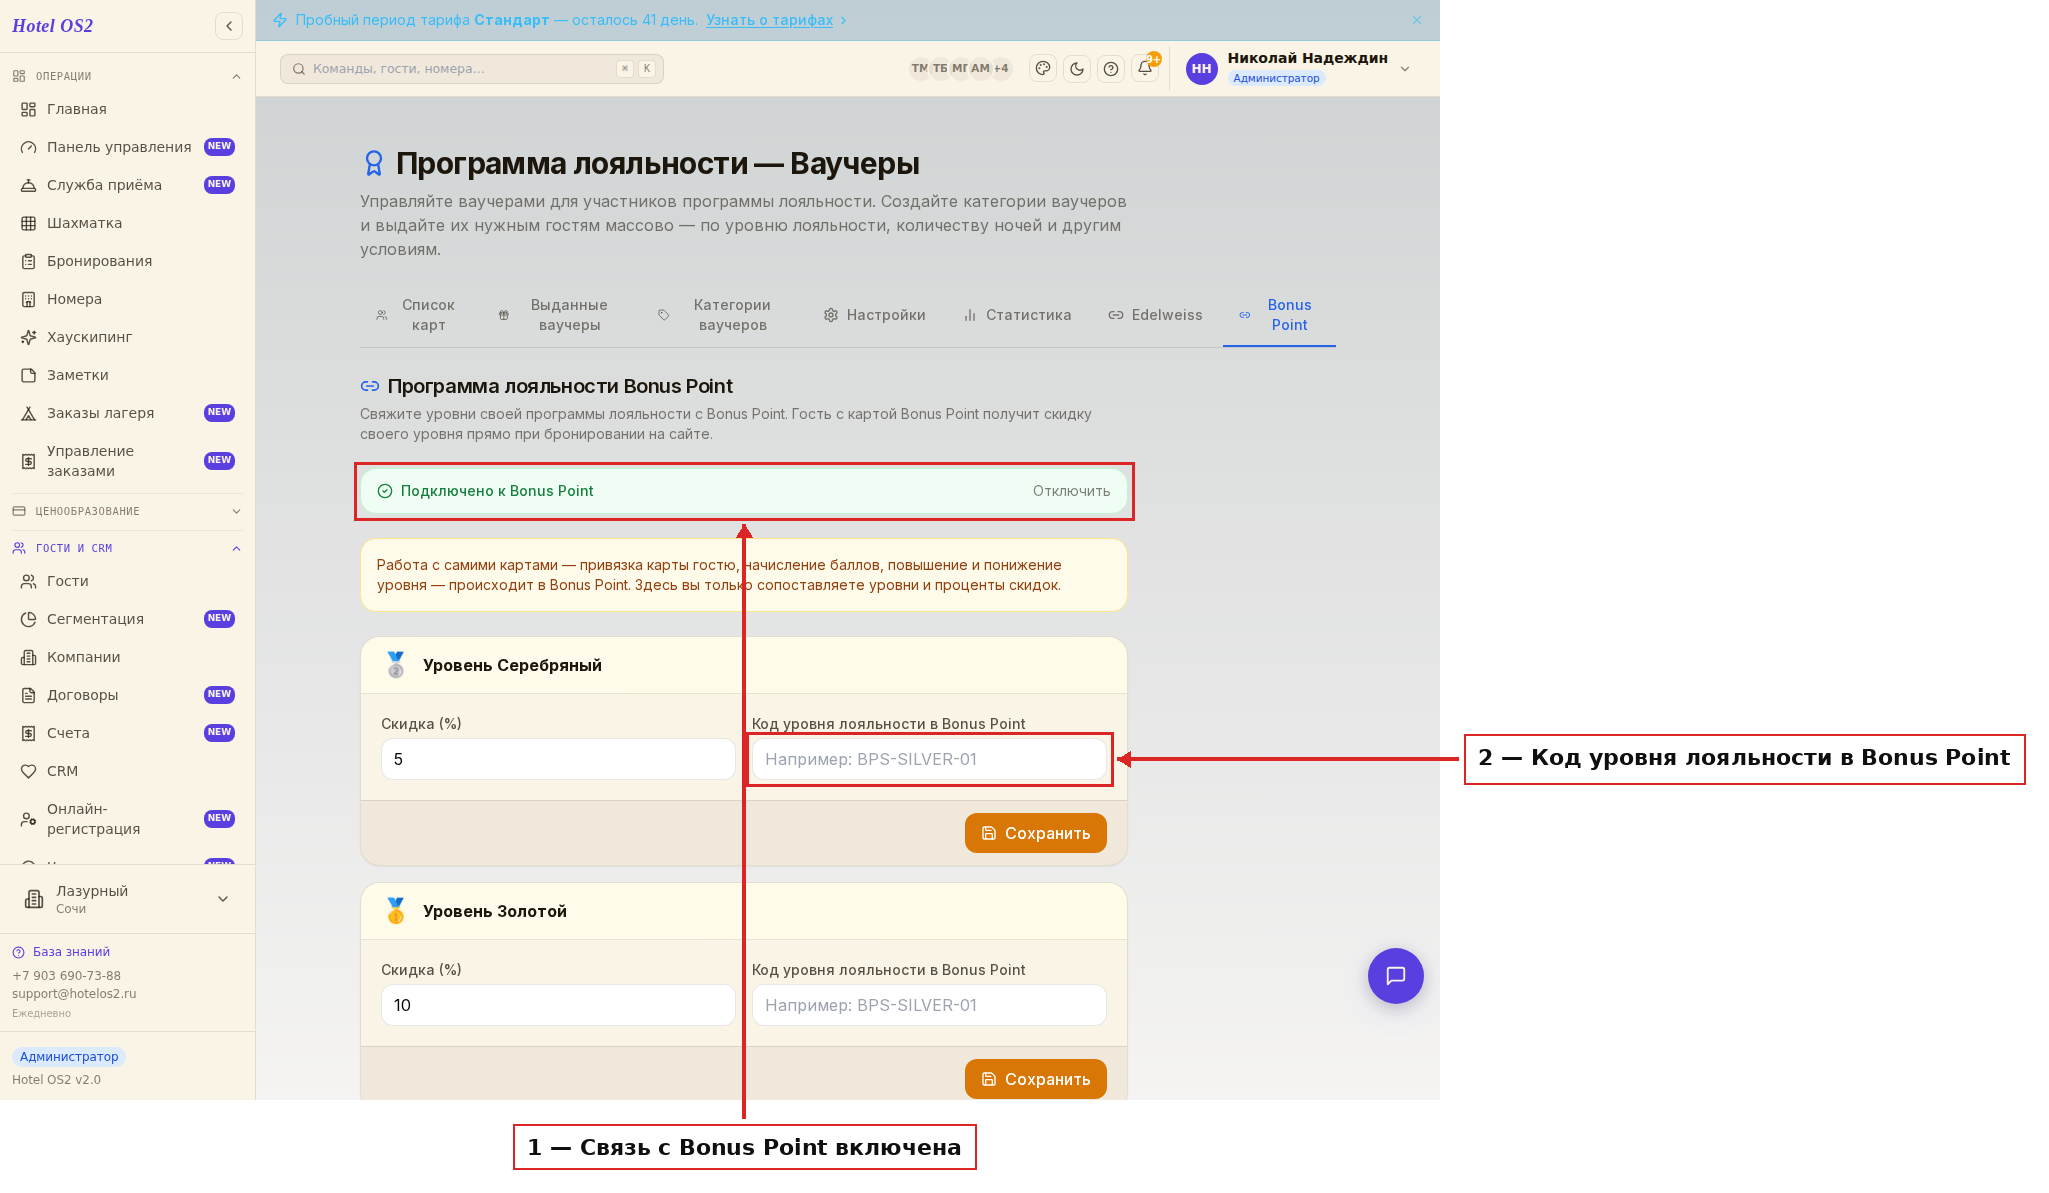Expand the ЦЕНООБРАЗОВАНИЕ sidebar group
This screenshot has height=1193, width=2049.
coord(127,511)
